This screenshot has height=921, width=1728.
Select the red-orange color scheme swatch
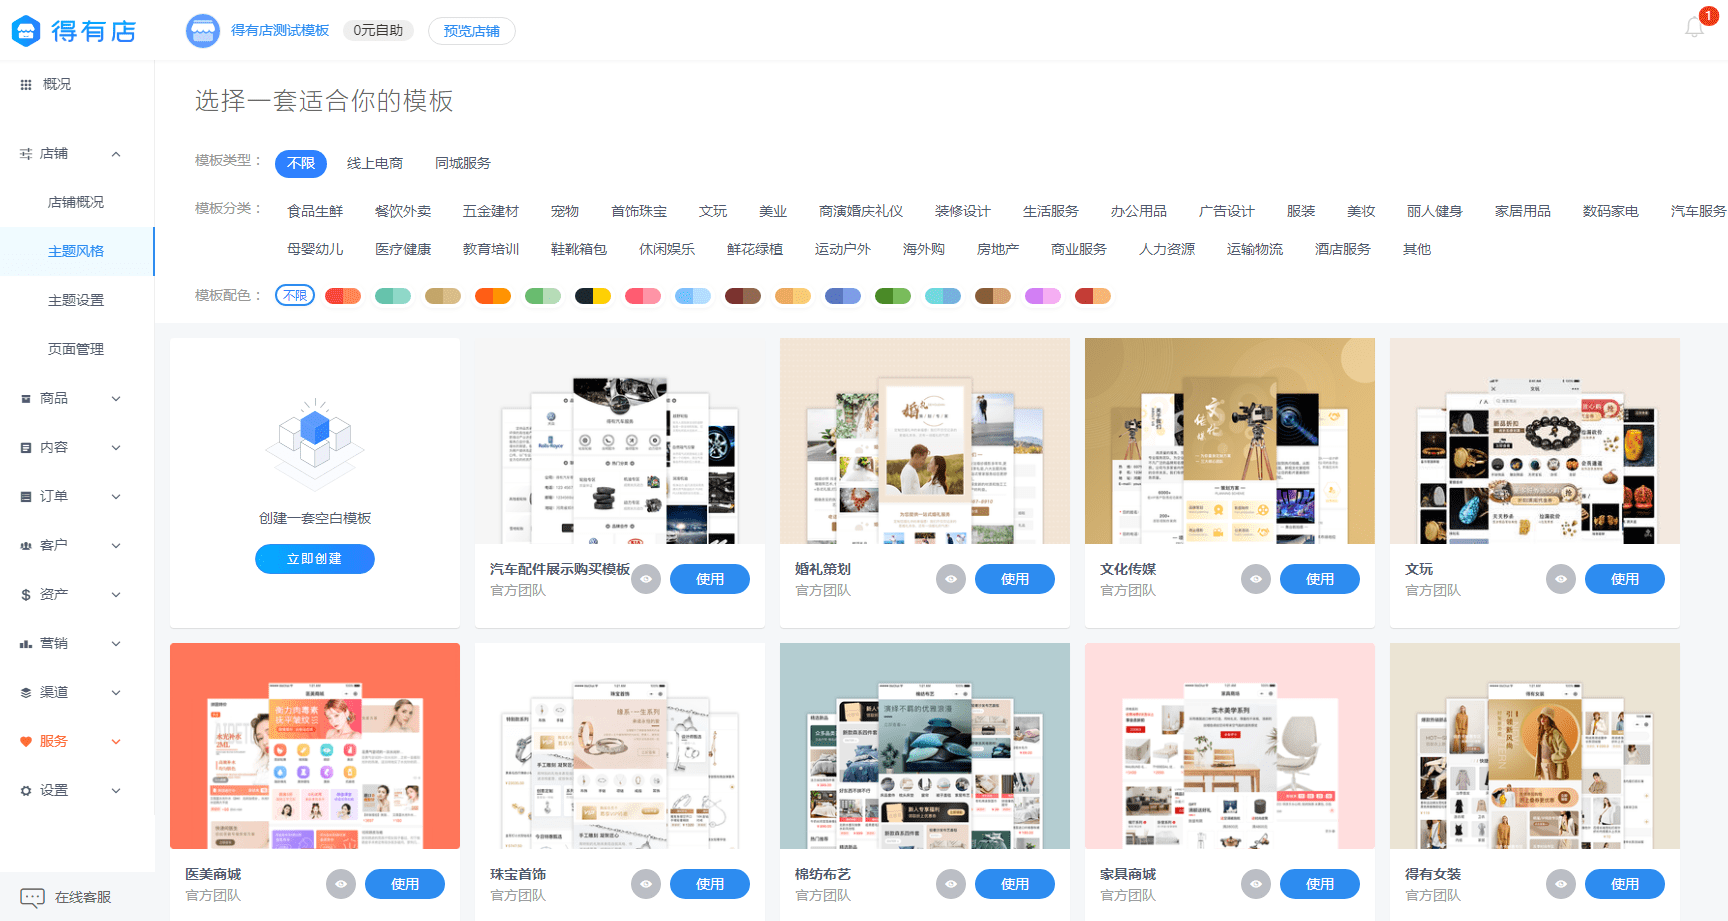coord(343,296)
